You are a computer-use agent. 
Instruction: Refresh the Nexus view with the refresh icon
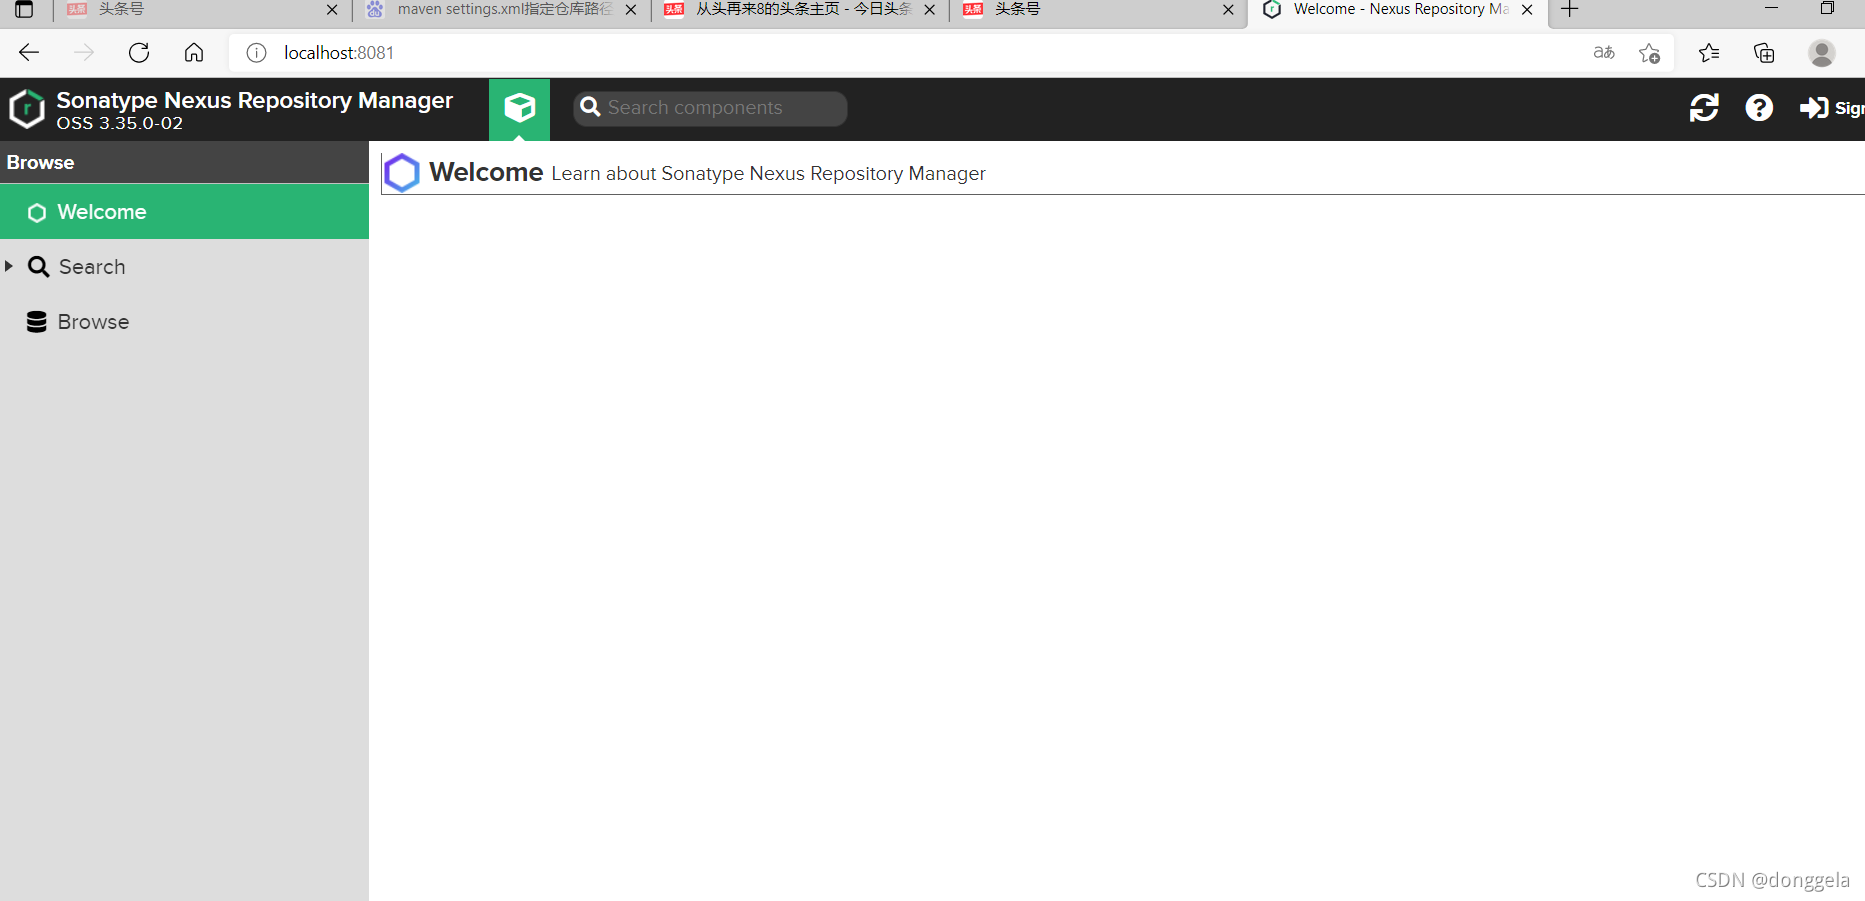coord(1704,108)
